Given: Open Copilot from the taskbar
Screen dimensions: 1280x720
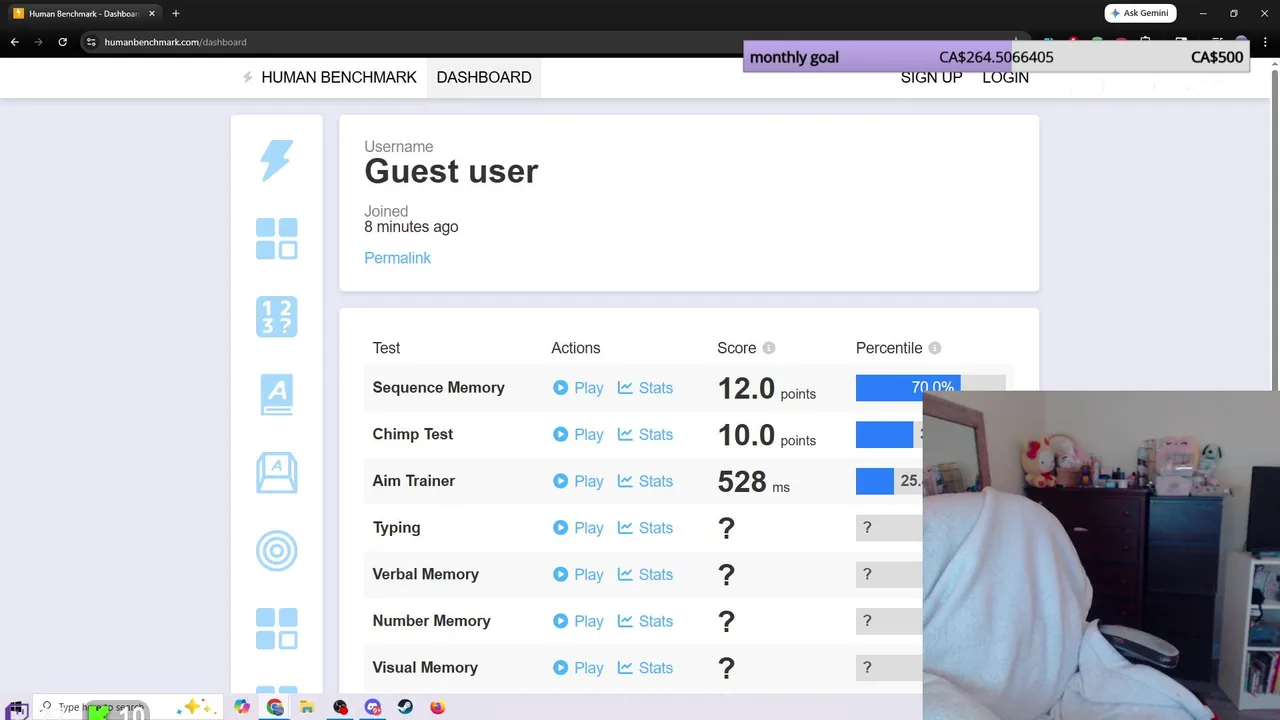Looking at the screenshot, I should 242,707.
